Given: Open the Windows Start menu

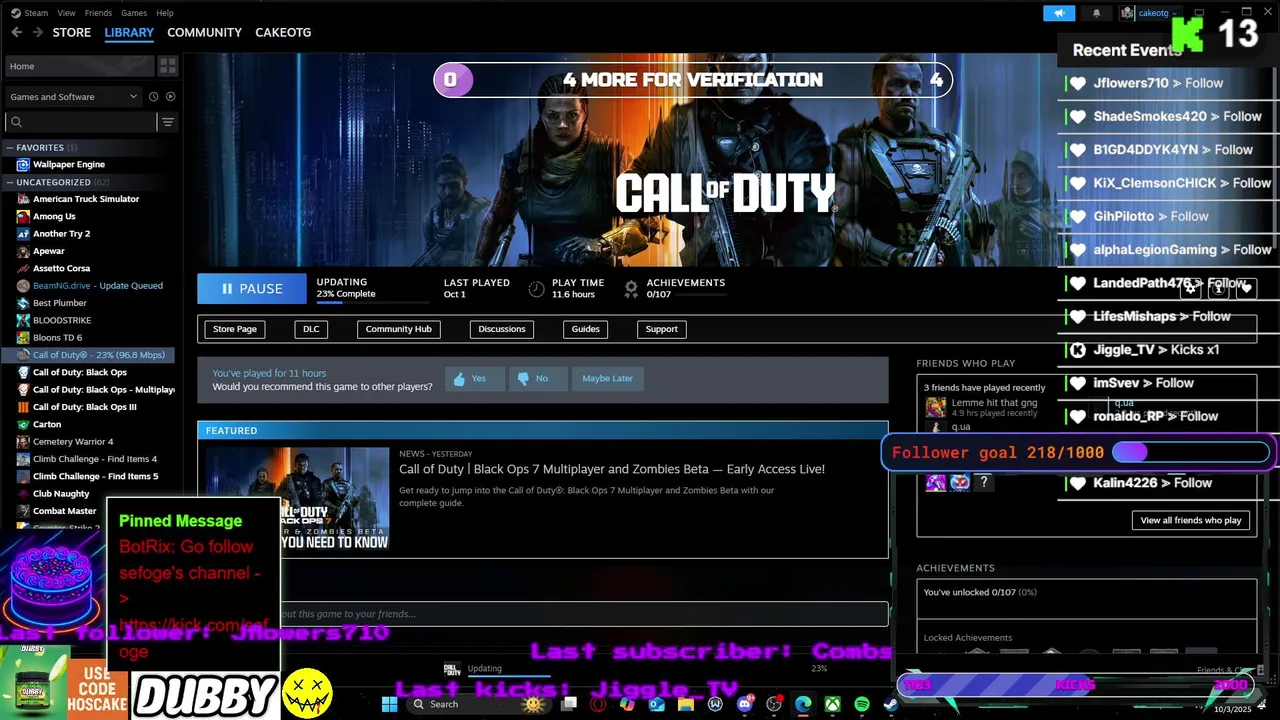Looking at the screenshot, I should pyautogui.click(x=389, y=704).
